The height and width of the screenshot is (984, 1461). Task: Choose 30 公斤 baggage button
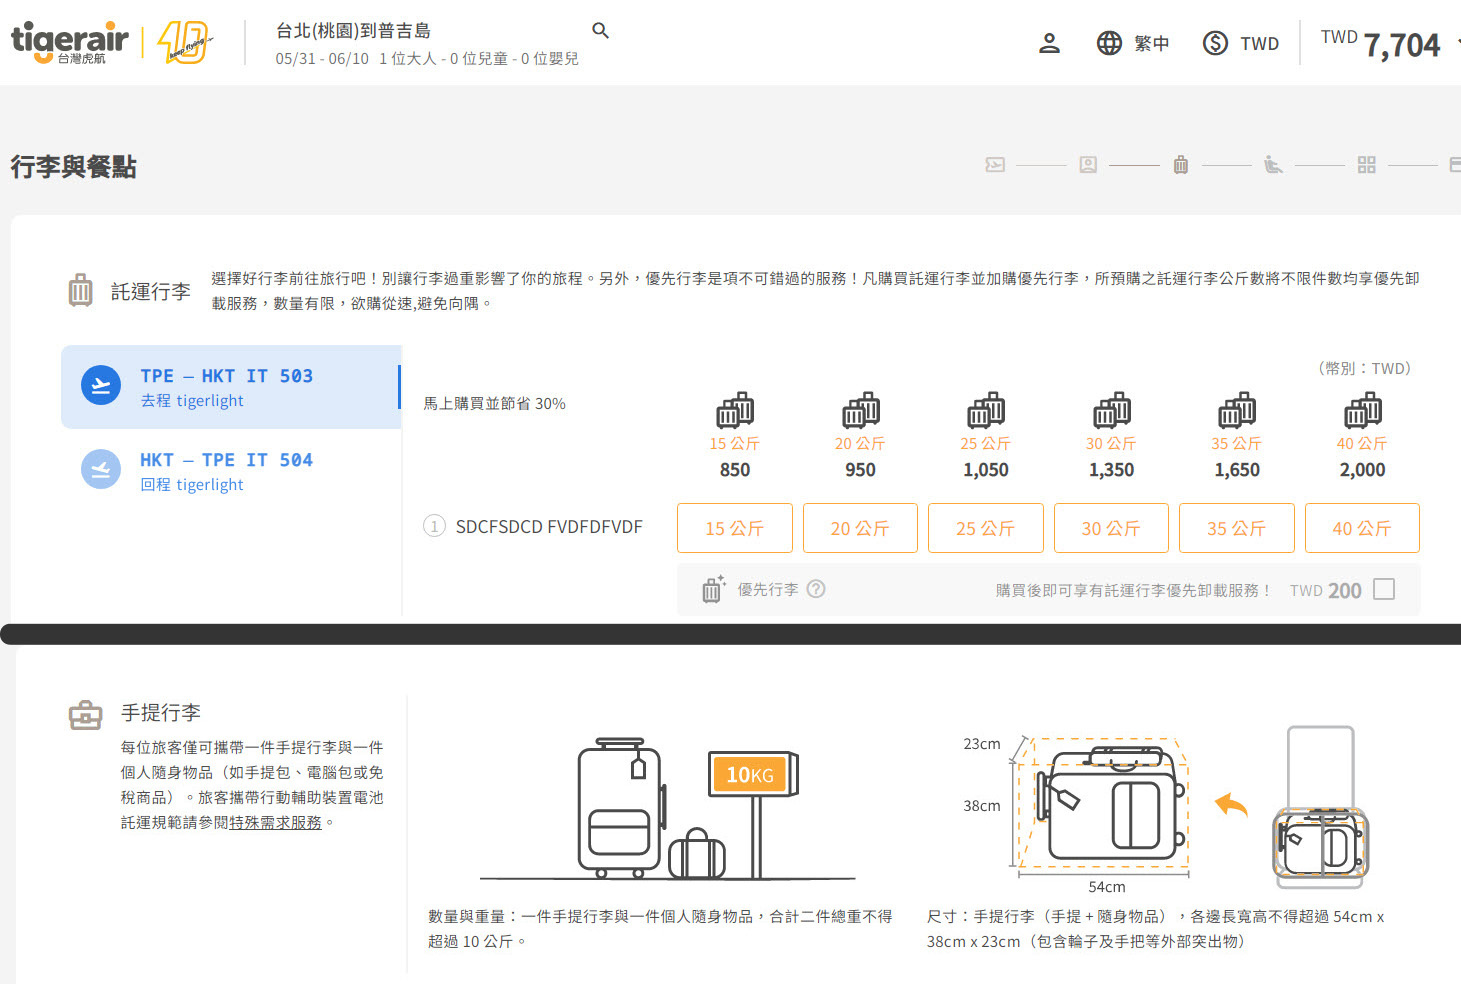coord(1111,528)
